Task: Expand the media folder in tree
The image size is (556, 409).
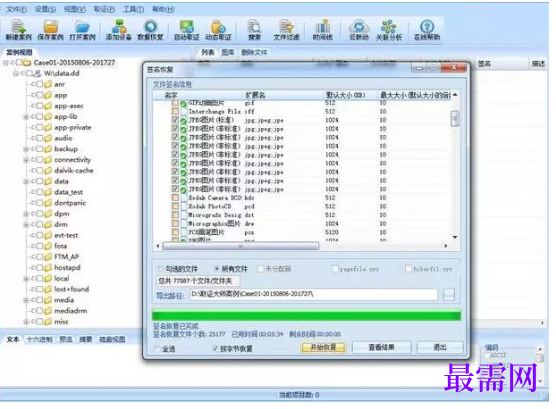Action: click(26, 300)
